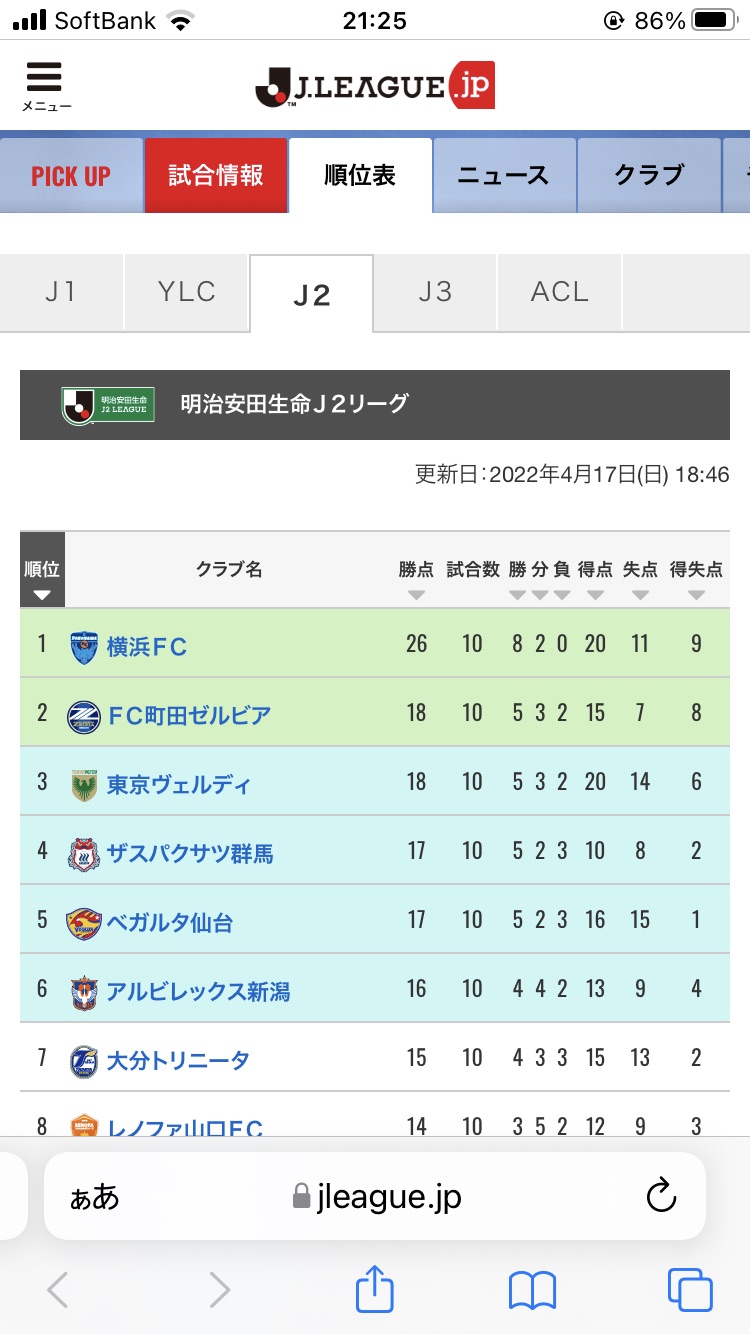Image resolution: width=750 pixels, height=1334 pixels.
Task: Tap the Vegalta Sendai club crest
Action: pos(84,923)
